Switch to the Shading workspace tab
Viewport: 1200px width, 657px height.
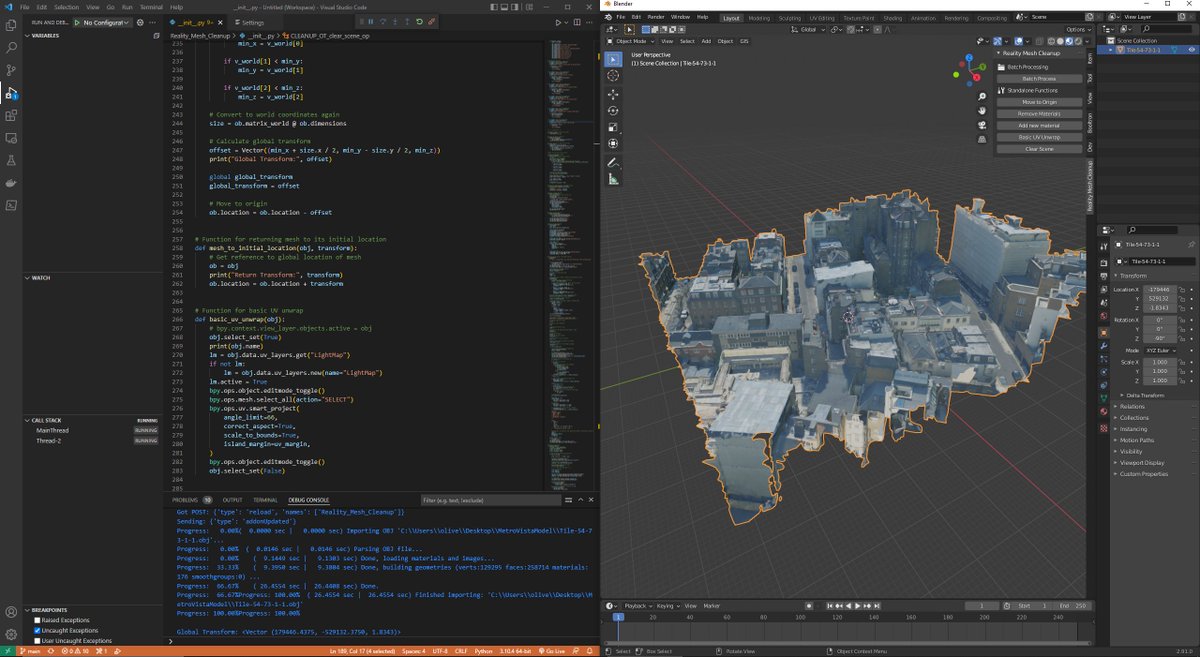click(892, 17)
